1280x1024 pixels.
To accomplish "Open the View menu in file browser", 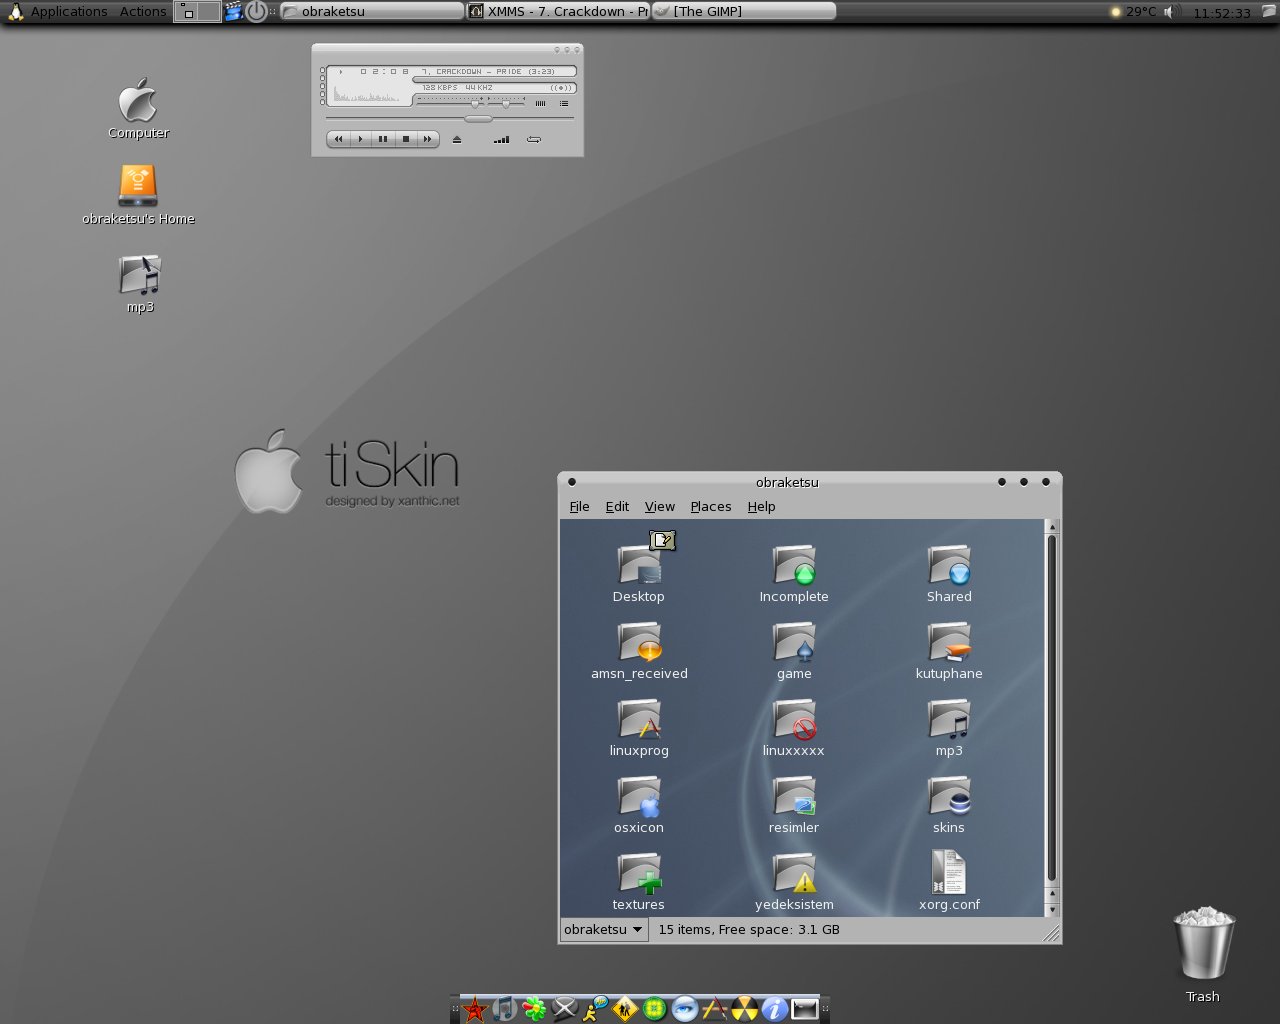I will coord(660,506).
